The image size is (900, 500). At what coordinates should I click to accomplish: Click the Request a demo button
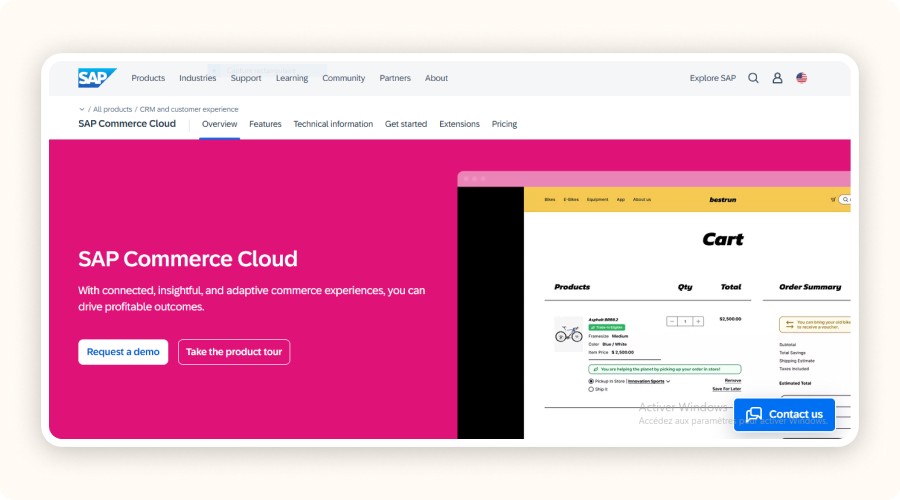tap(123, 352)
